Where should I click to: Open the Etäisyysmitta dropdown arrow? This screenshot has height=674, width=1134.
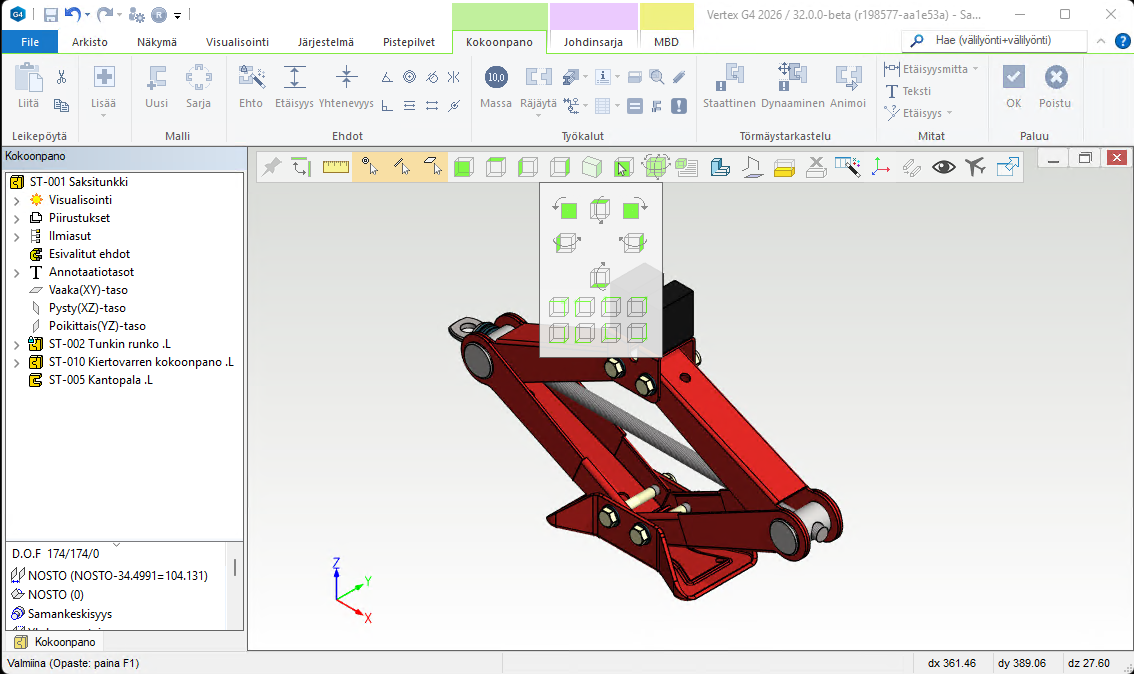976,69
